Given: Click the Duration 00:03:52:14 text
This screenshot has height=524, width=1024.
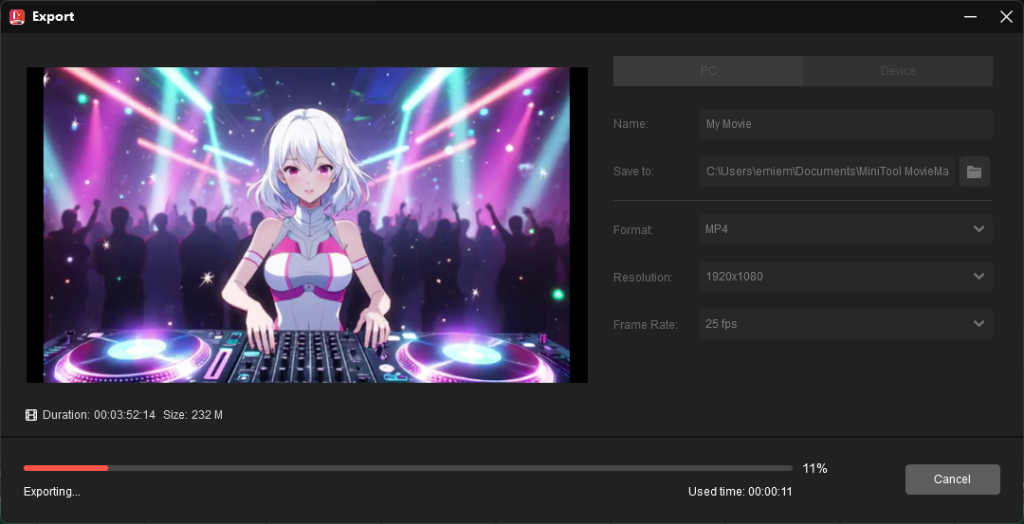Looking at the screenshot, I should [x=99, y=414].
